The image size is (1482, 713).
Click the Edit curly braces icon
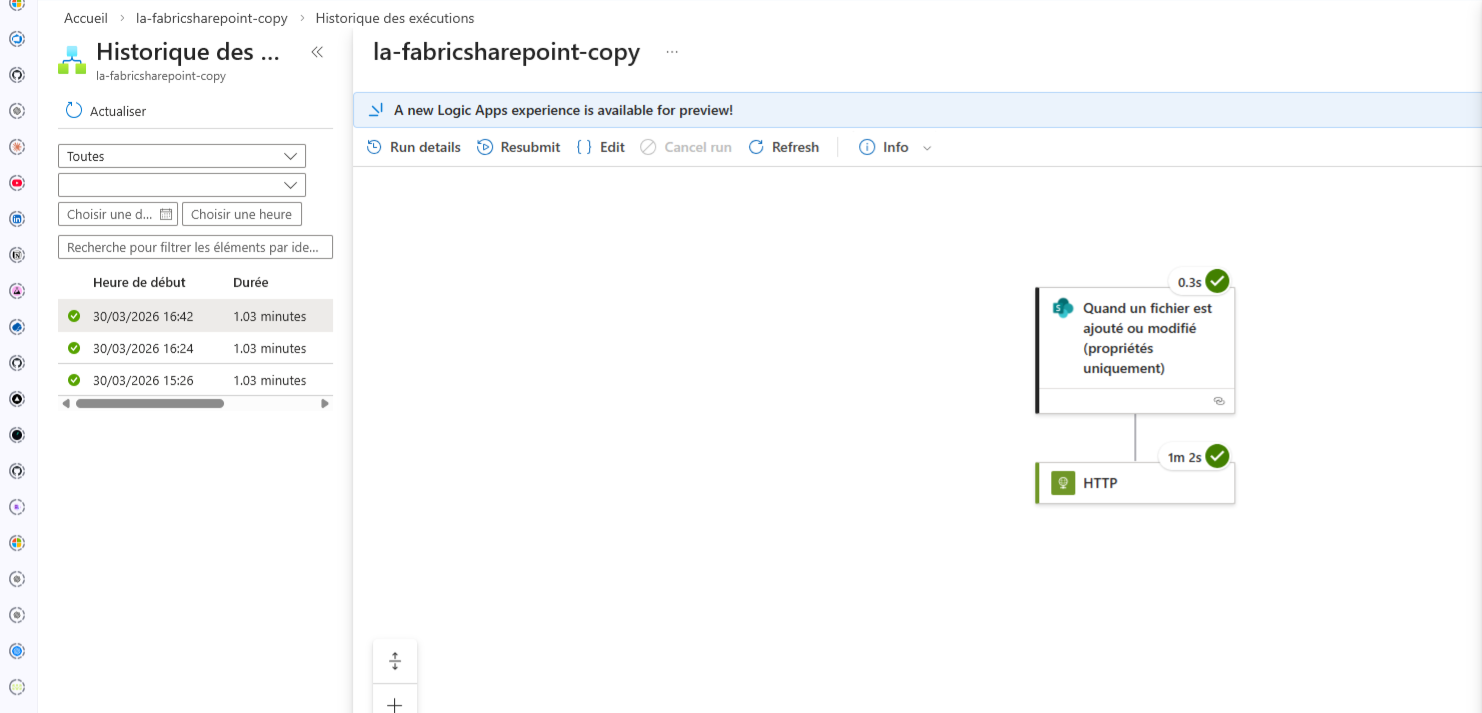[x=584, y=147]
